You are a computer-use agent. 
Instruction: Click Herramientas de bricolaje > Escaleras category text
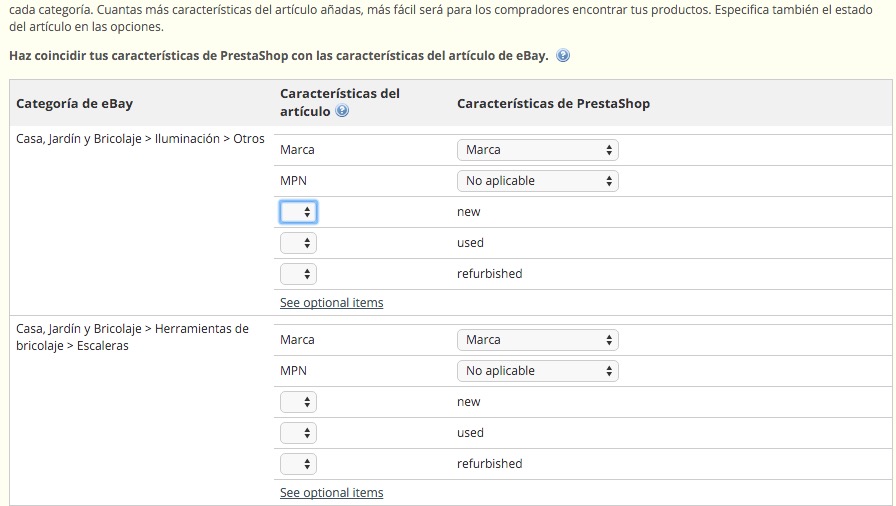point(132,337)
